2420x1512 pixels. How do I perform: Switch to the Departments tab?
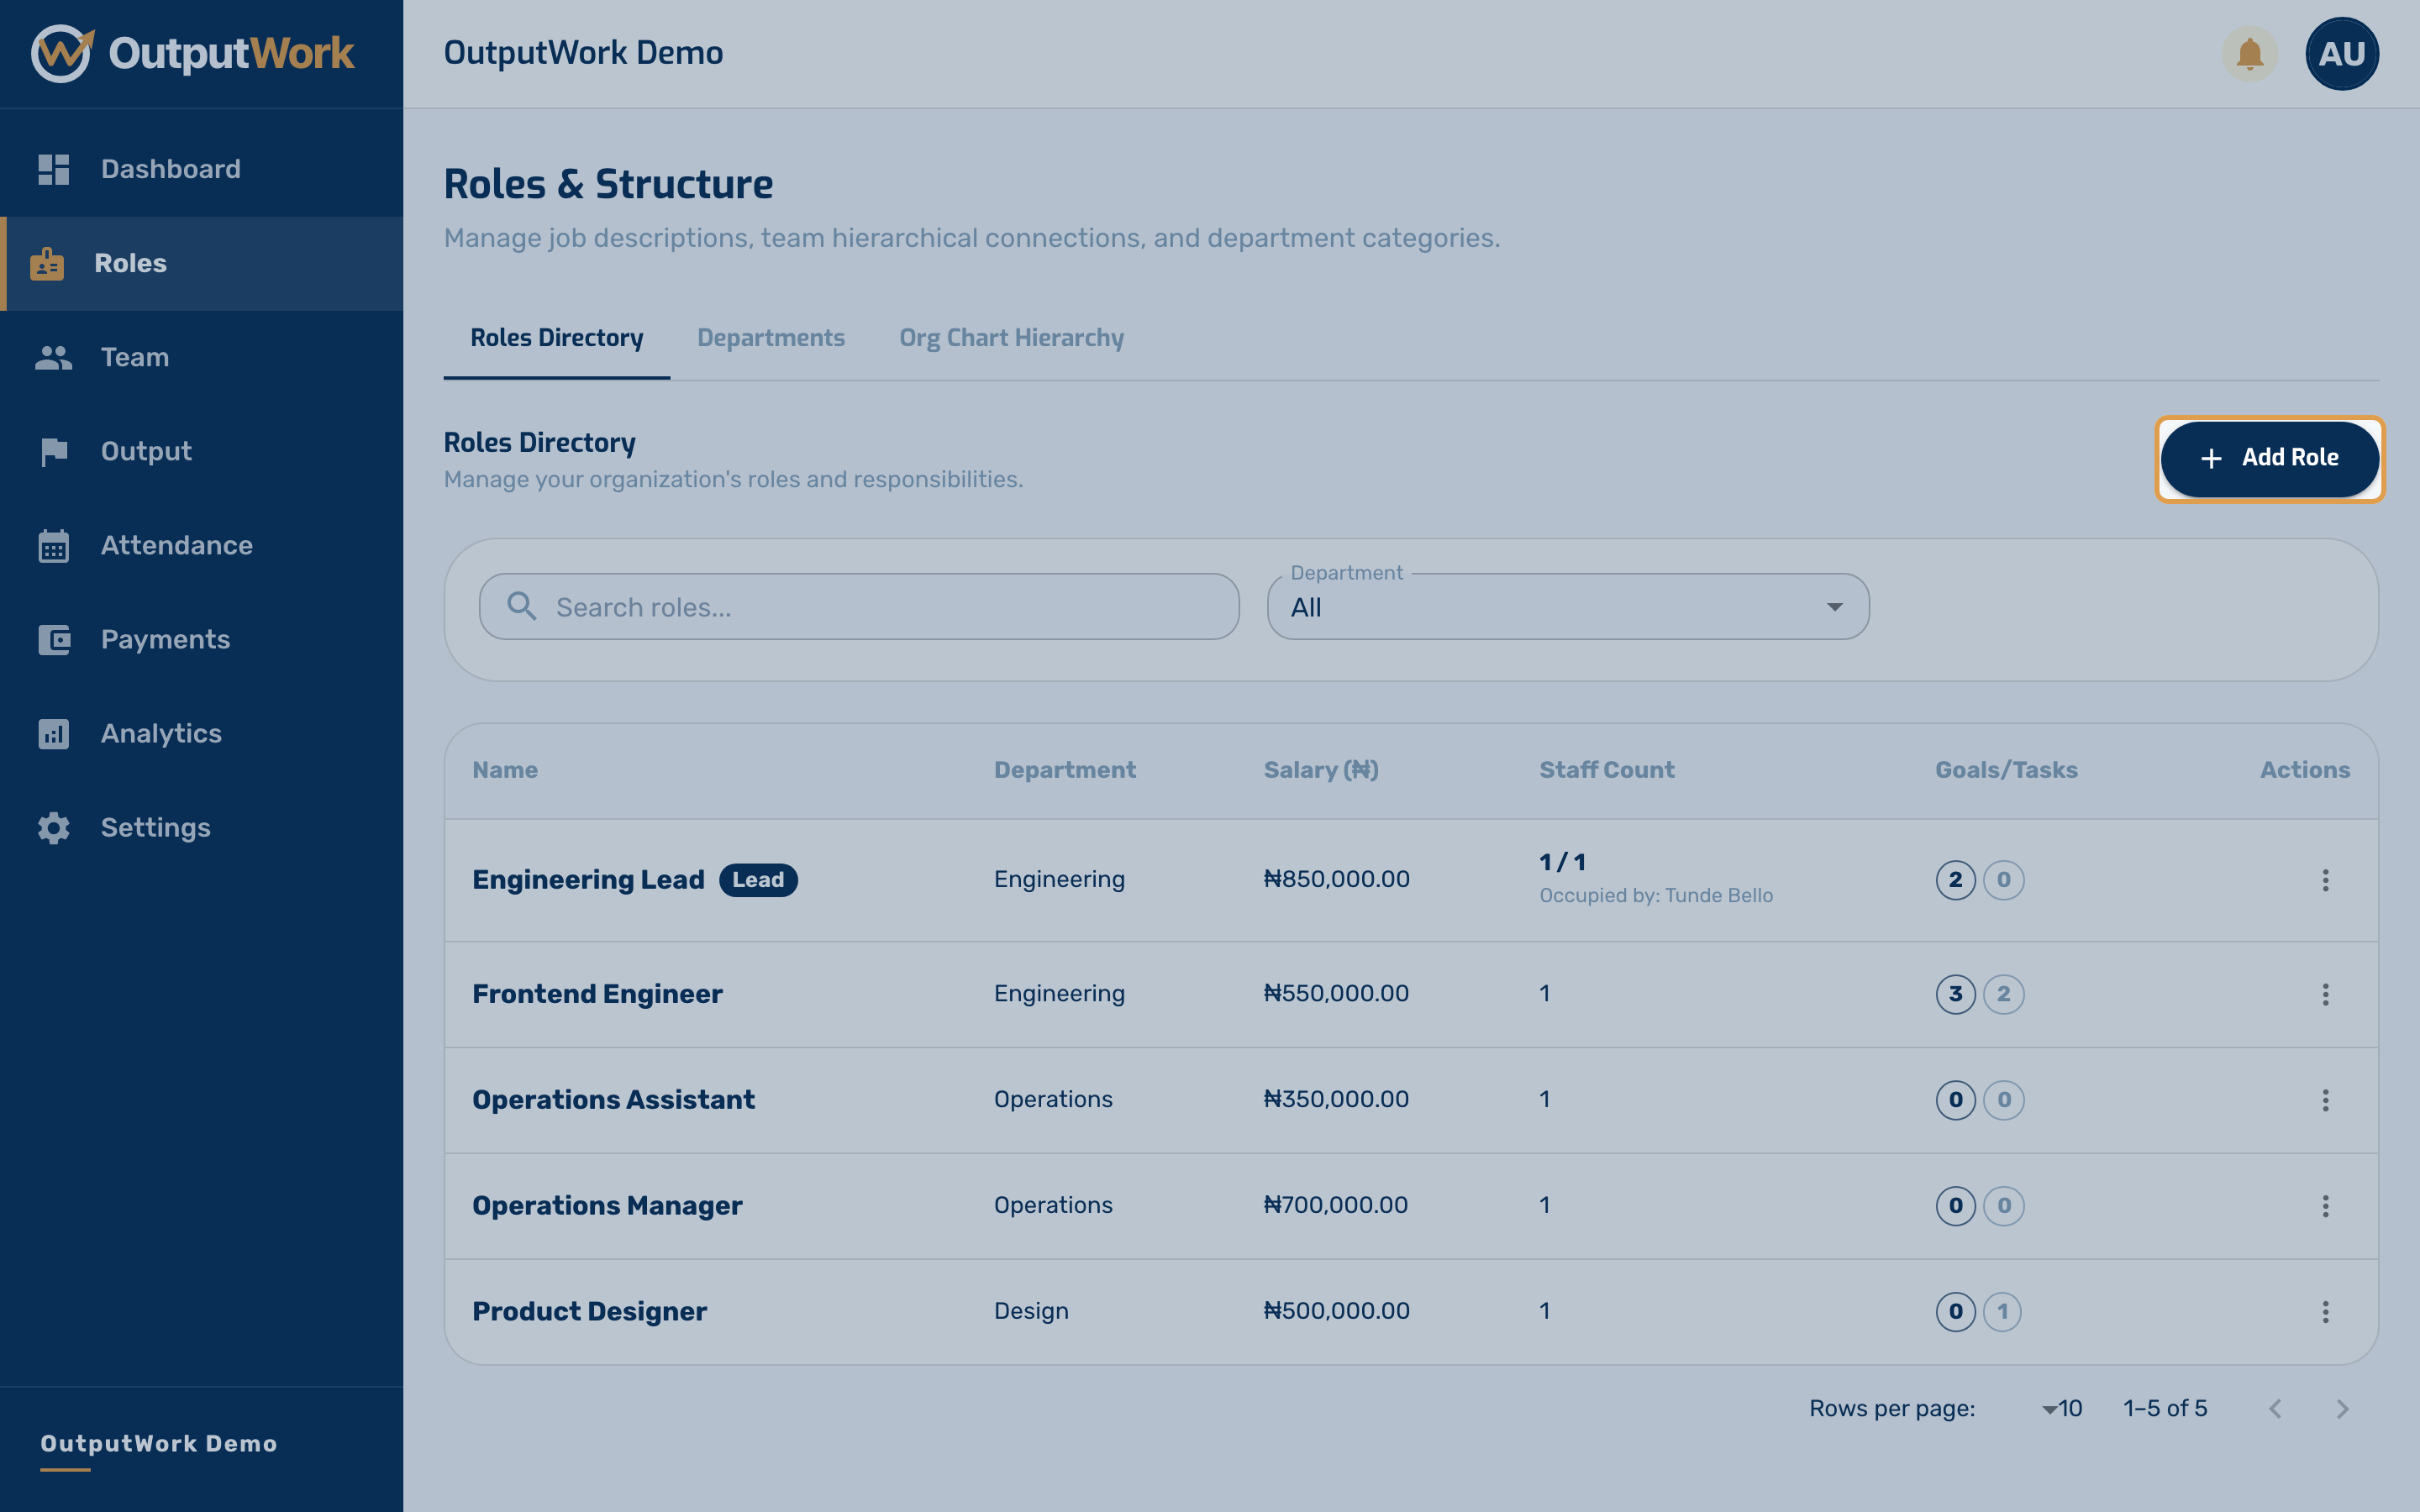(771, 338)
